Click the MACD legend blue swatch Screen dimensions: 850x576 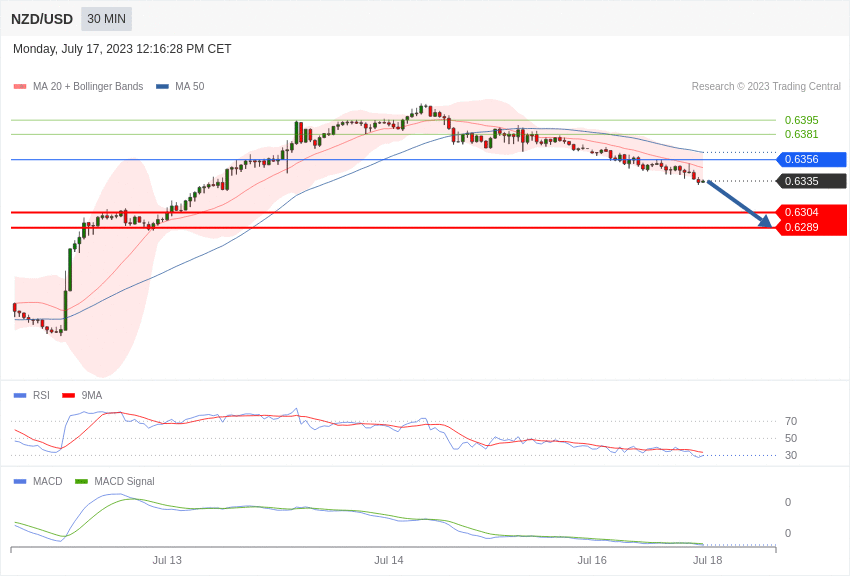point(20,481)
